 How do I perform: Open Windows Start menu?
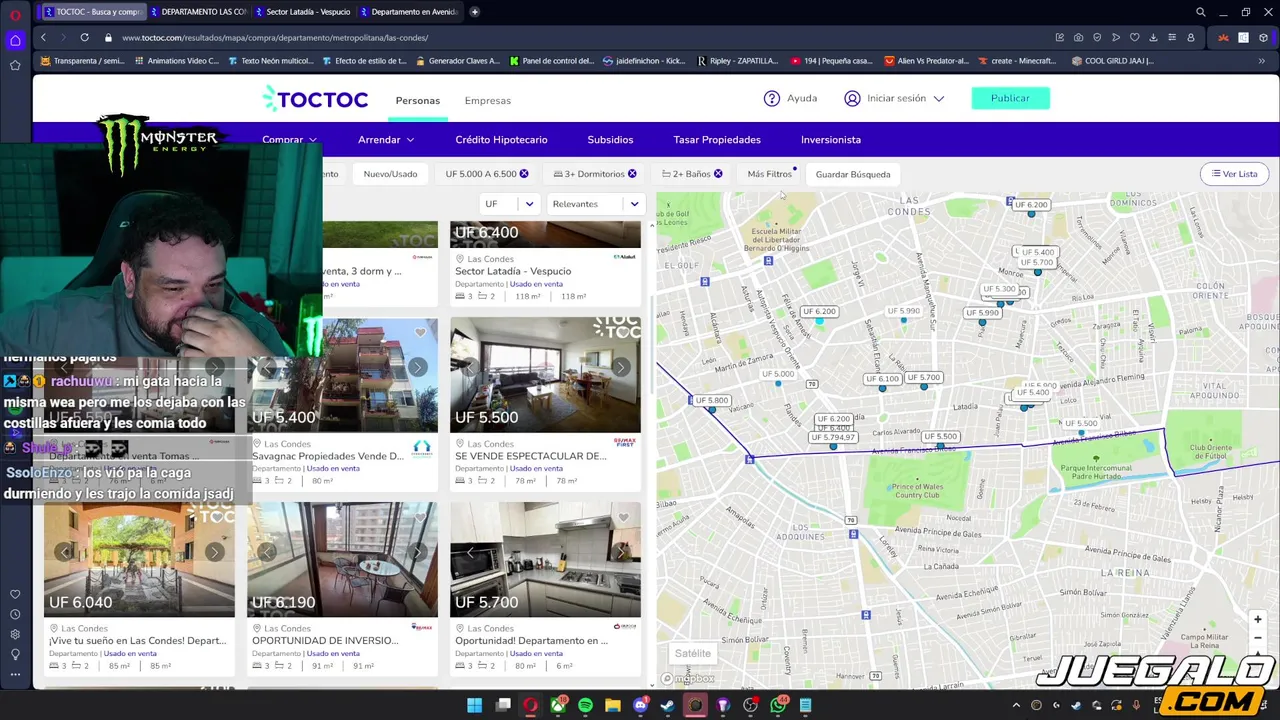point(475,705)
